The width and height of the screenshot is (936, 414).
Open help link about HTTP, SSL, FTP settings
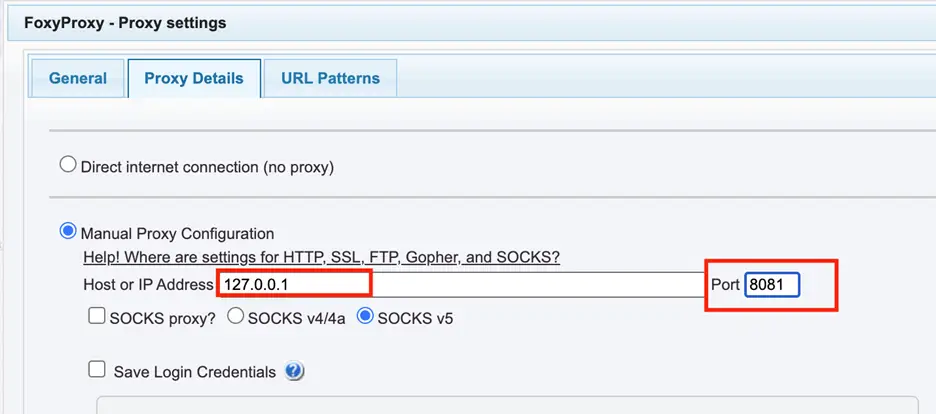point(322,258)
